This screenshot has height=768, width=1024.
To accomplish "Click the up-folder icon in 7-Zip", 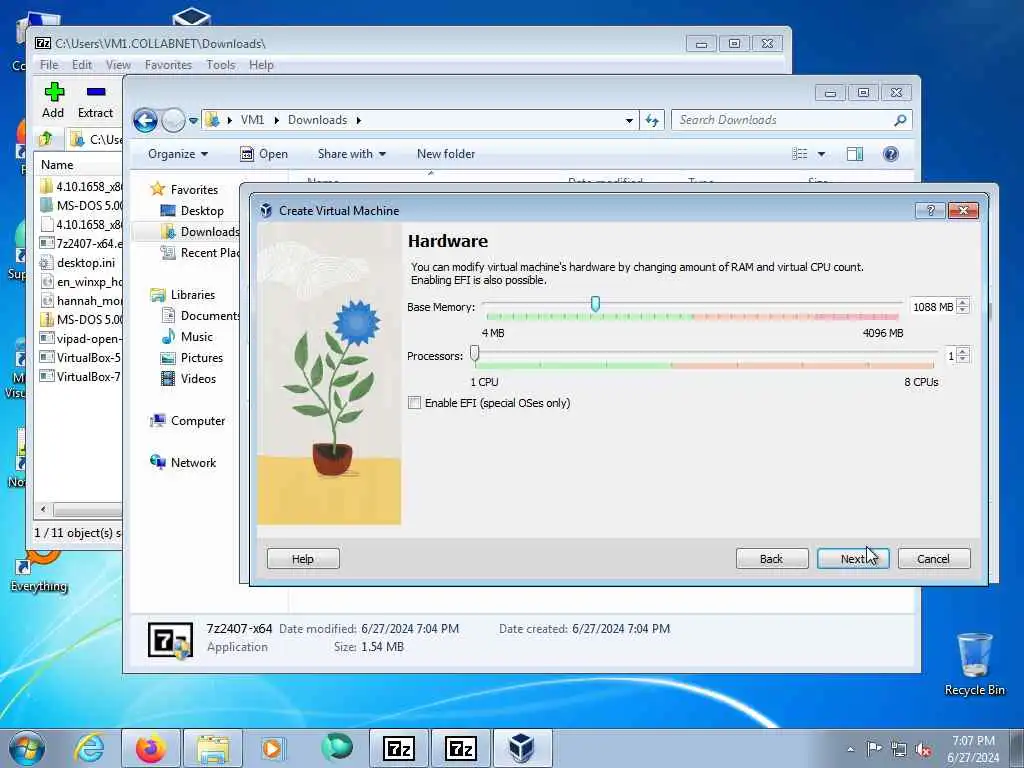I will point(46,138).
